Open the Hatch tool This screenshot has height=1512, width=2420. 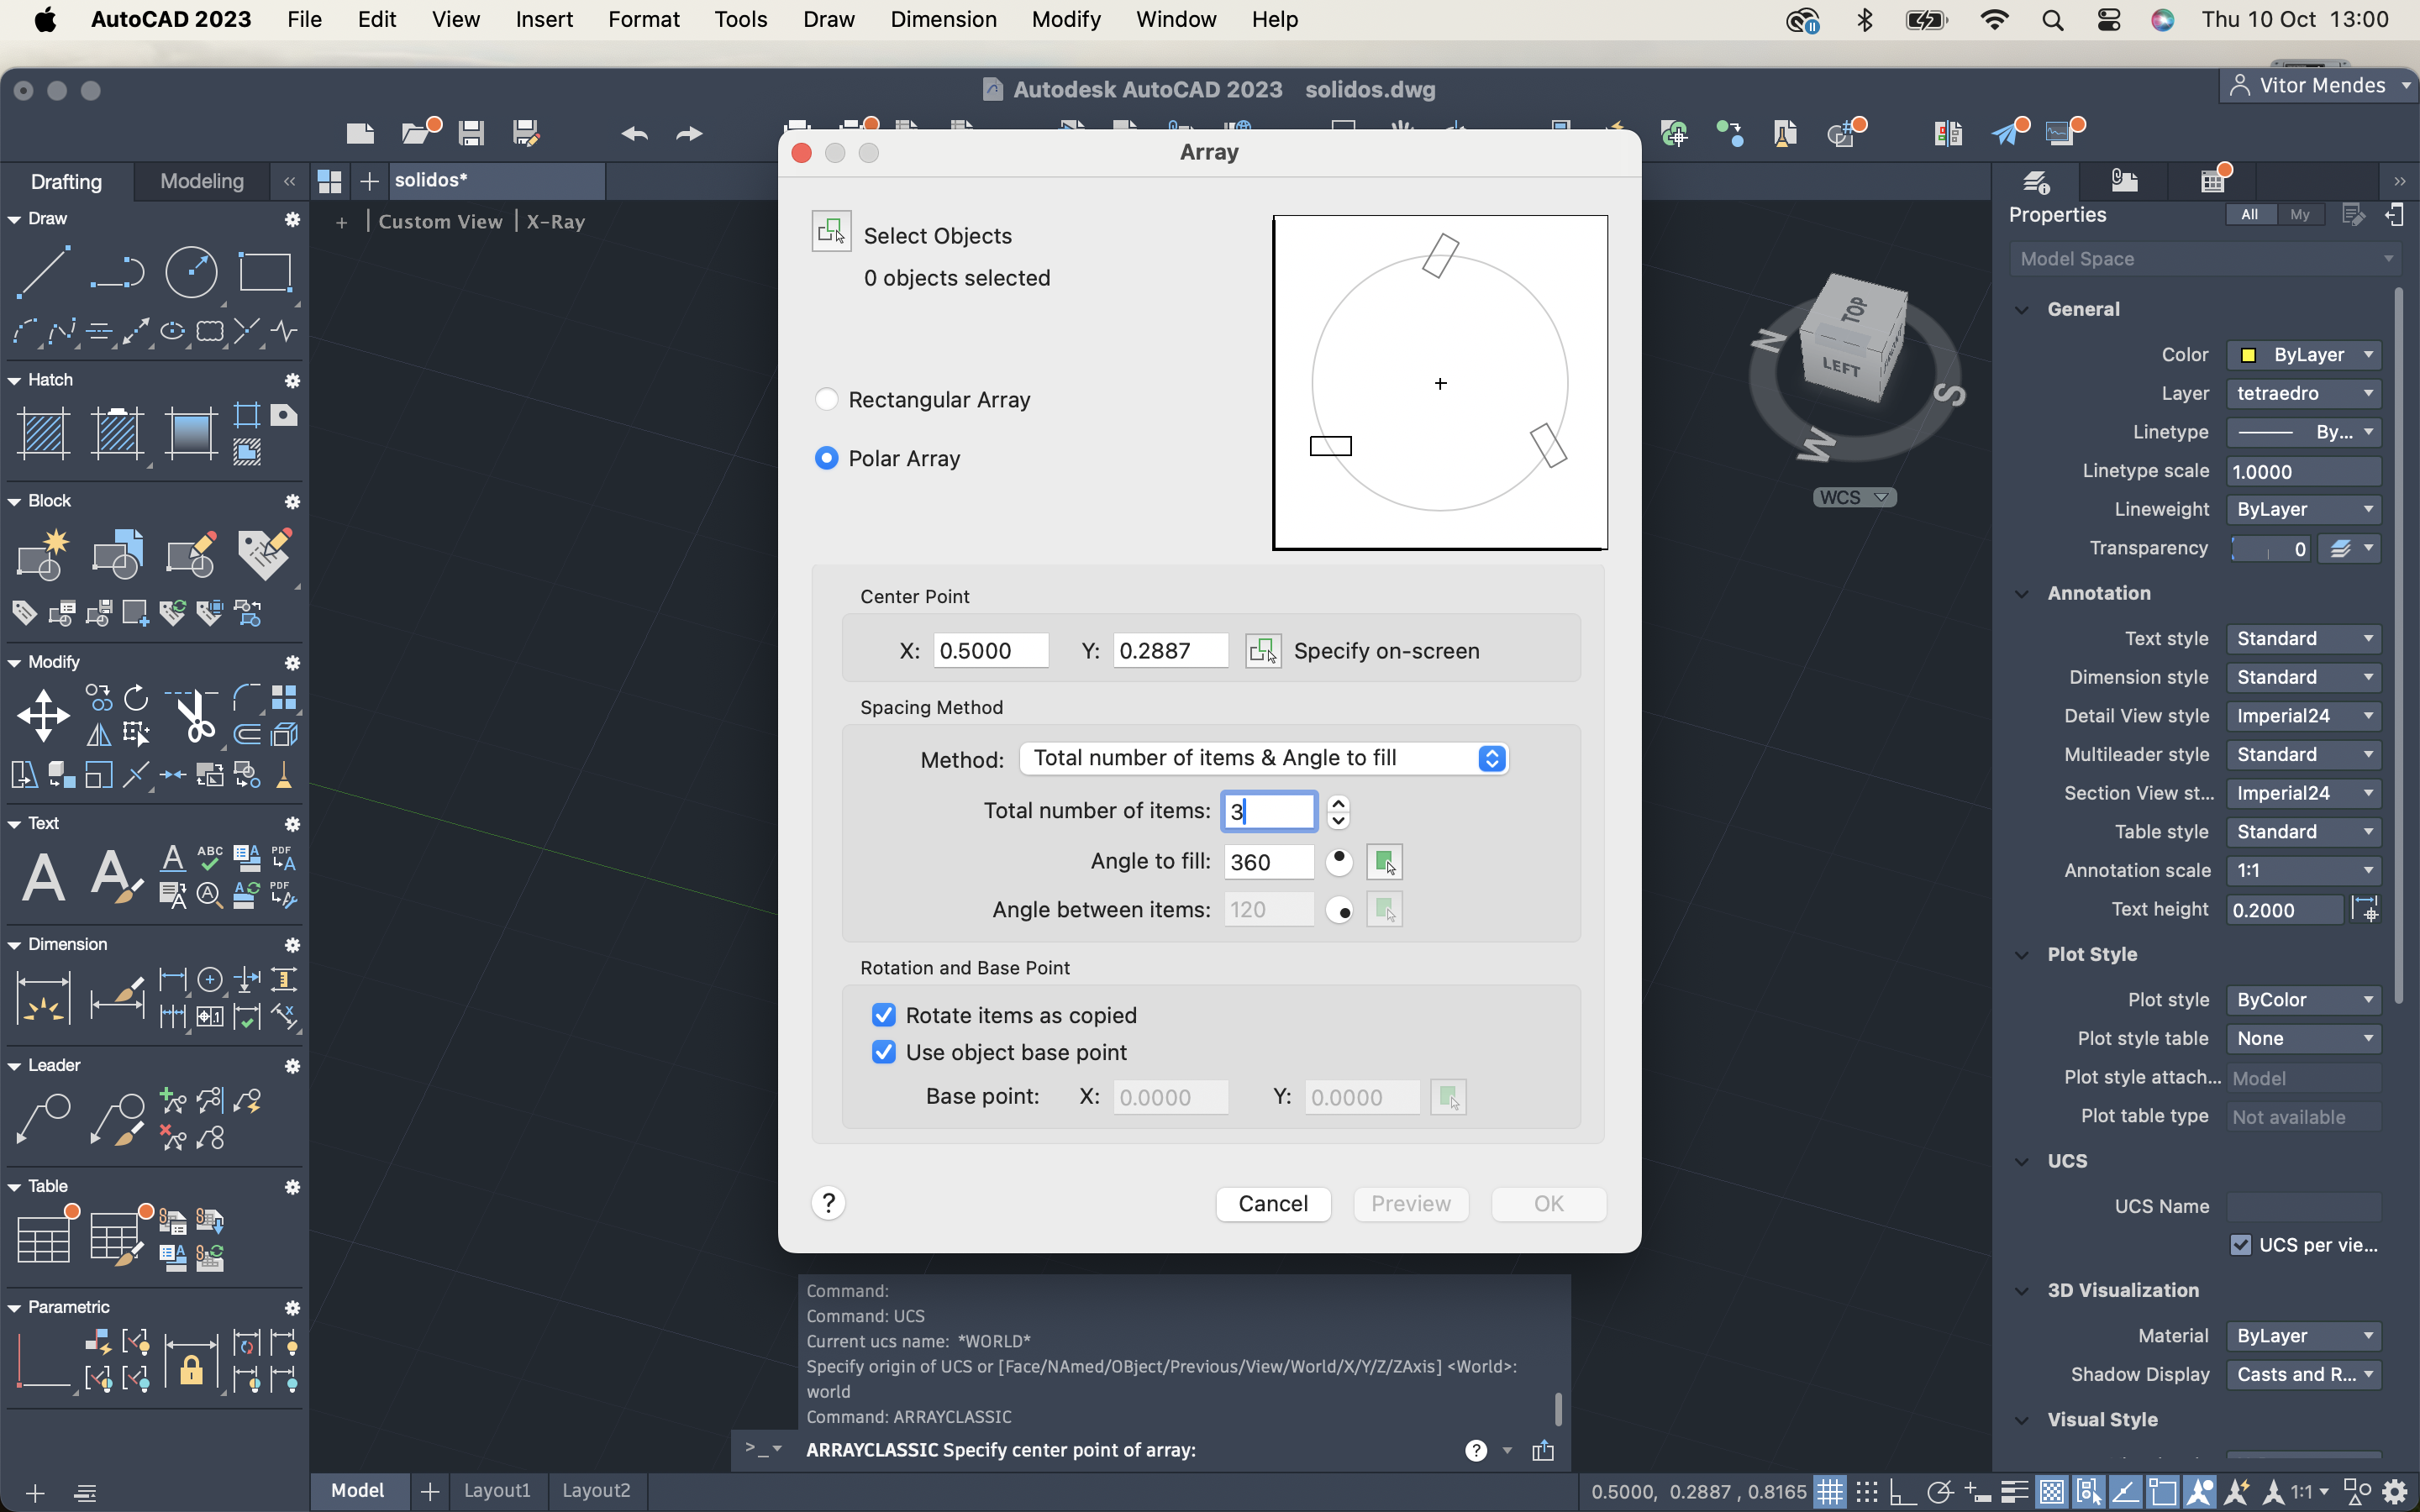[43, 433]
